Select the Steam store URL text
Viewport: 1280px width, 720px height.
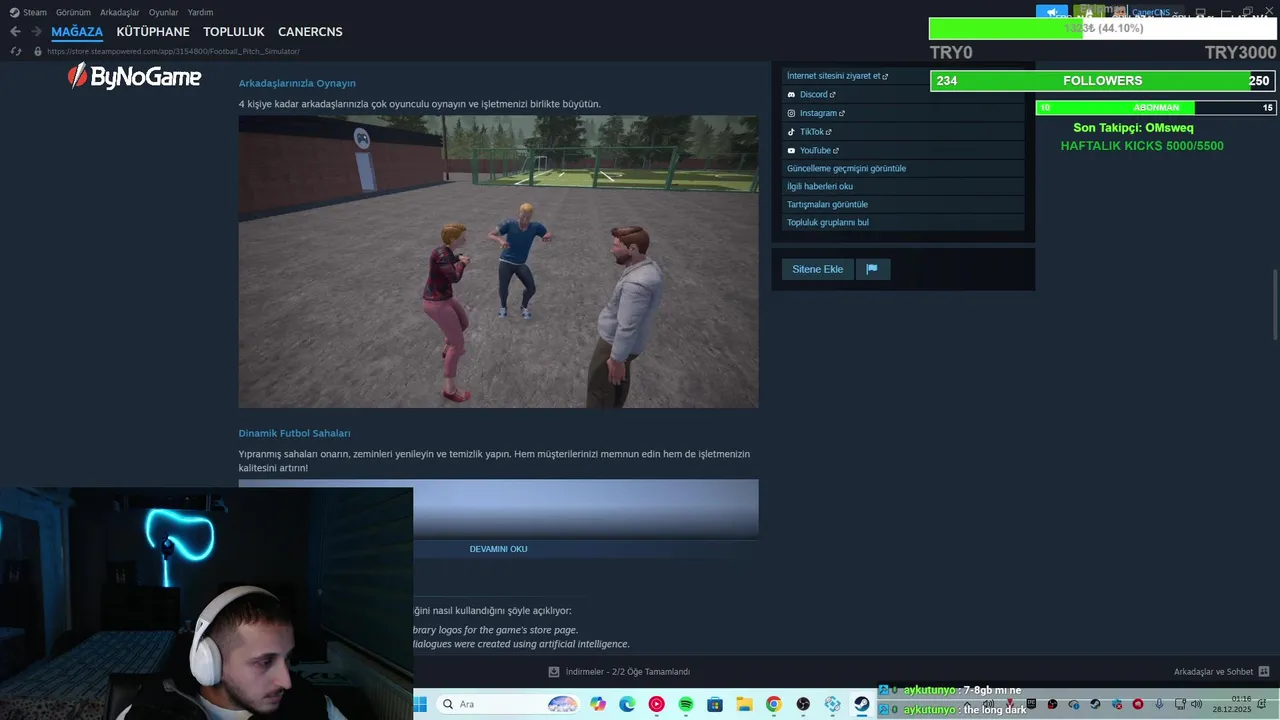(x=173, y=51)
